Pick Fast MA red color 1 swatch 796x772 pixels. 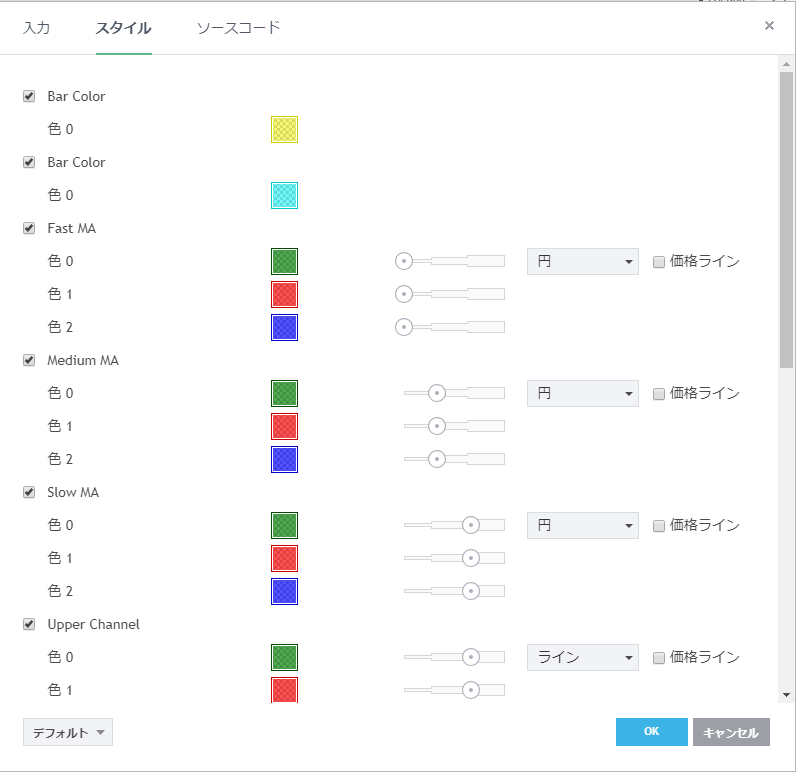[284, 294]
